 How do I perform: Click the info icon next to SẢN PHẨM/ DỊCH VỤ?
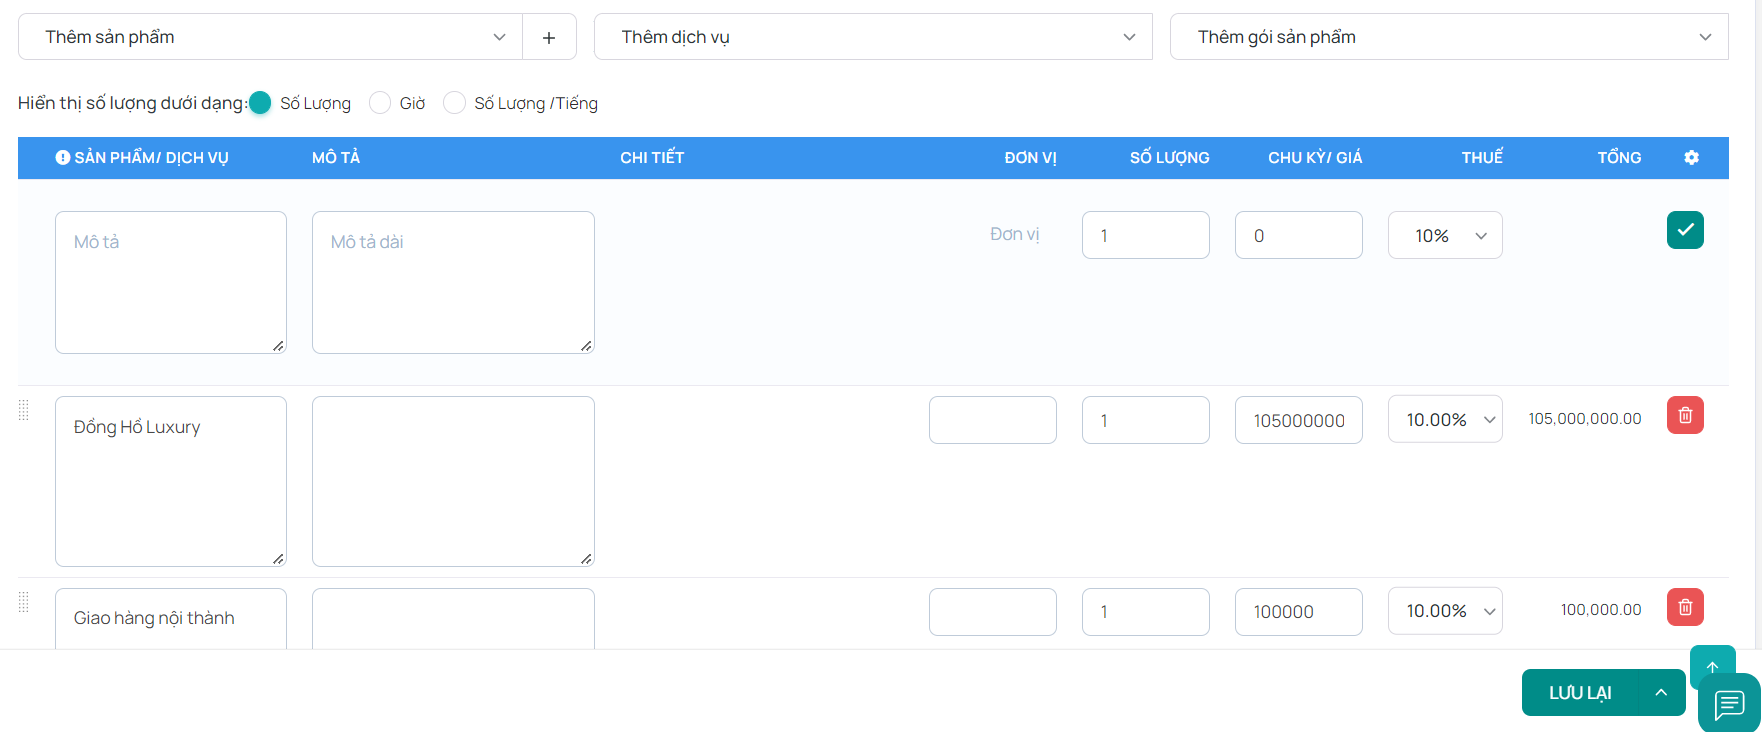(x=63, y=157)
